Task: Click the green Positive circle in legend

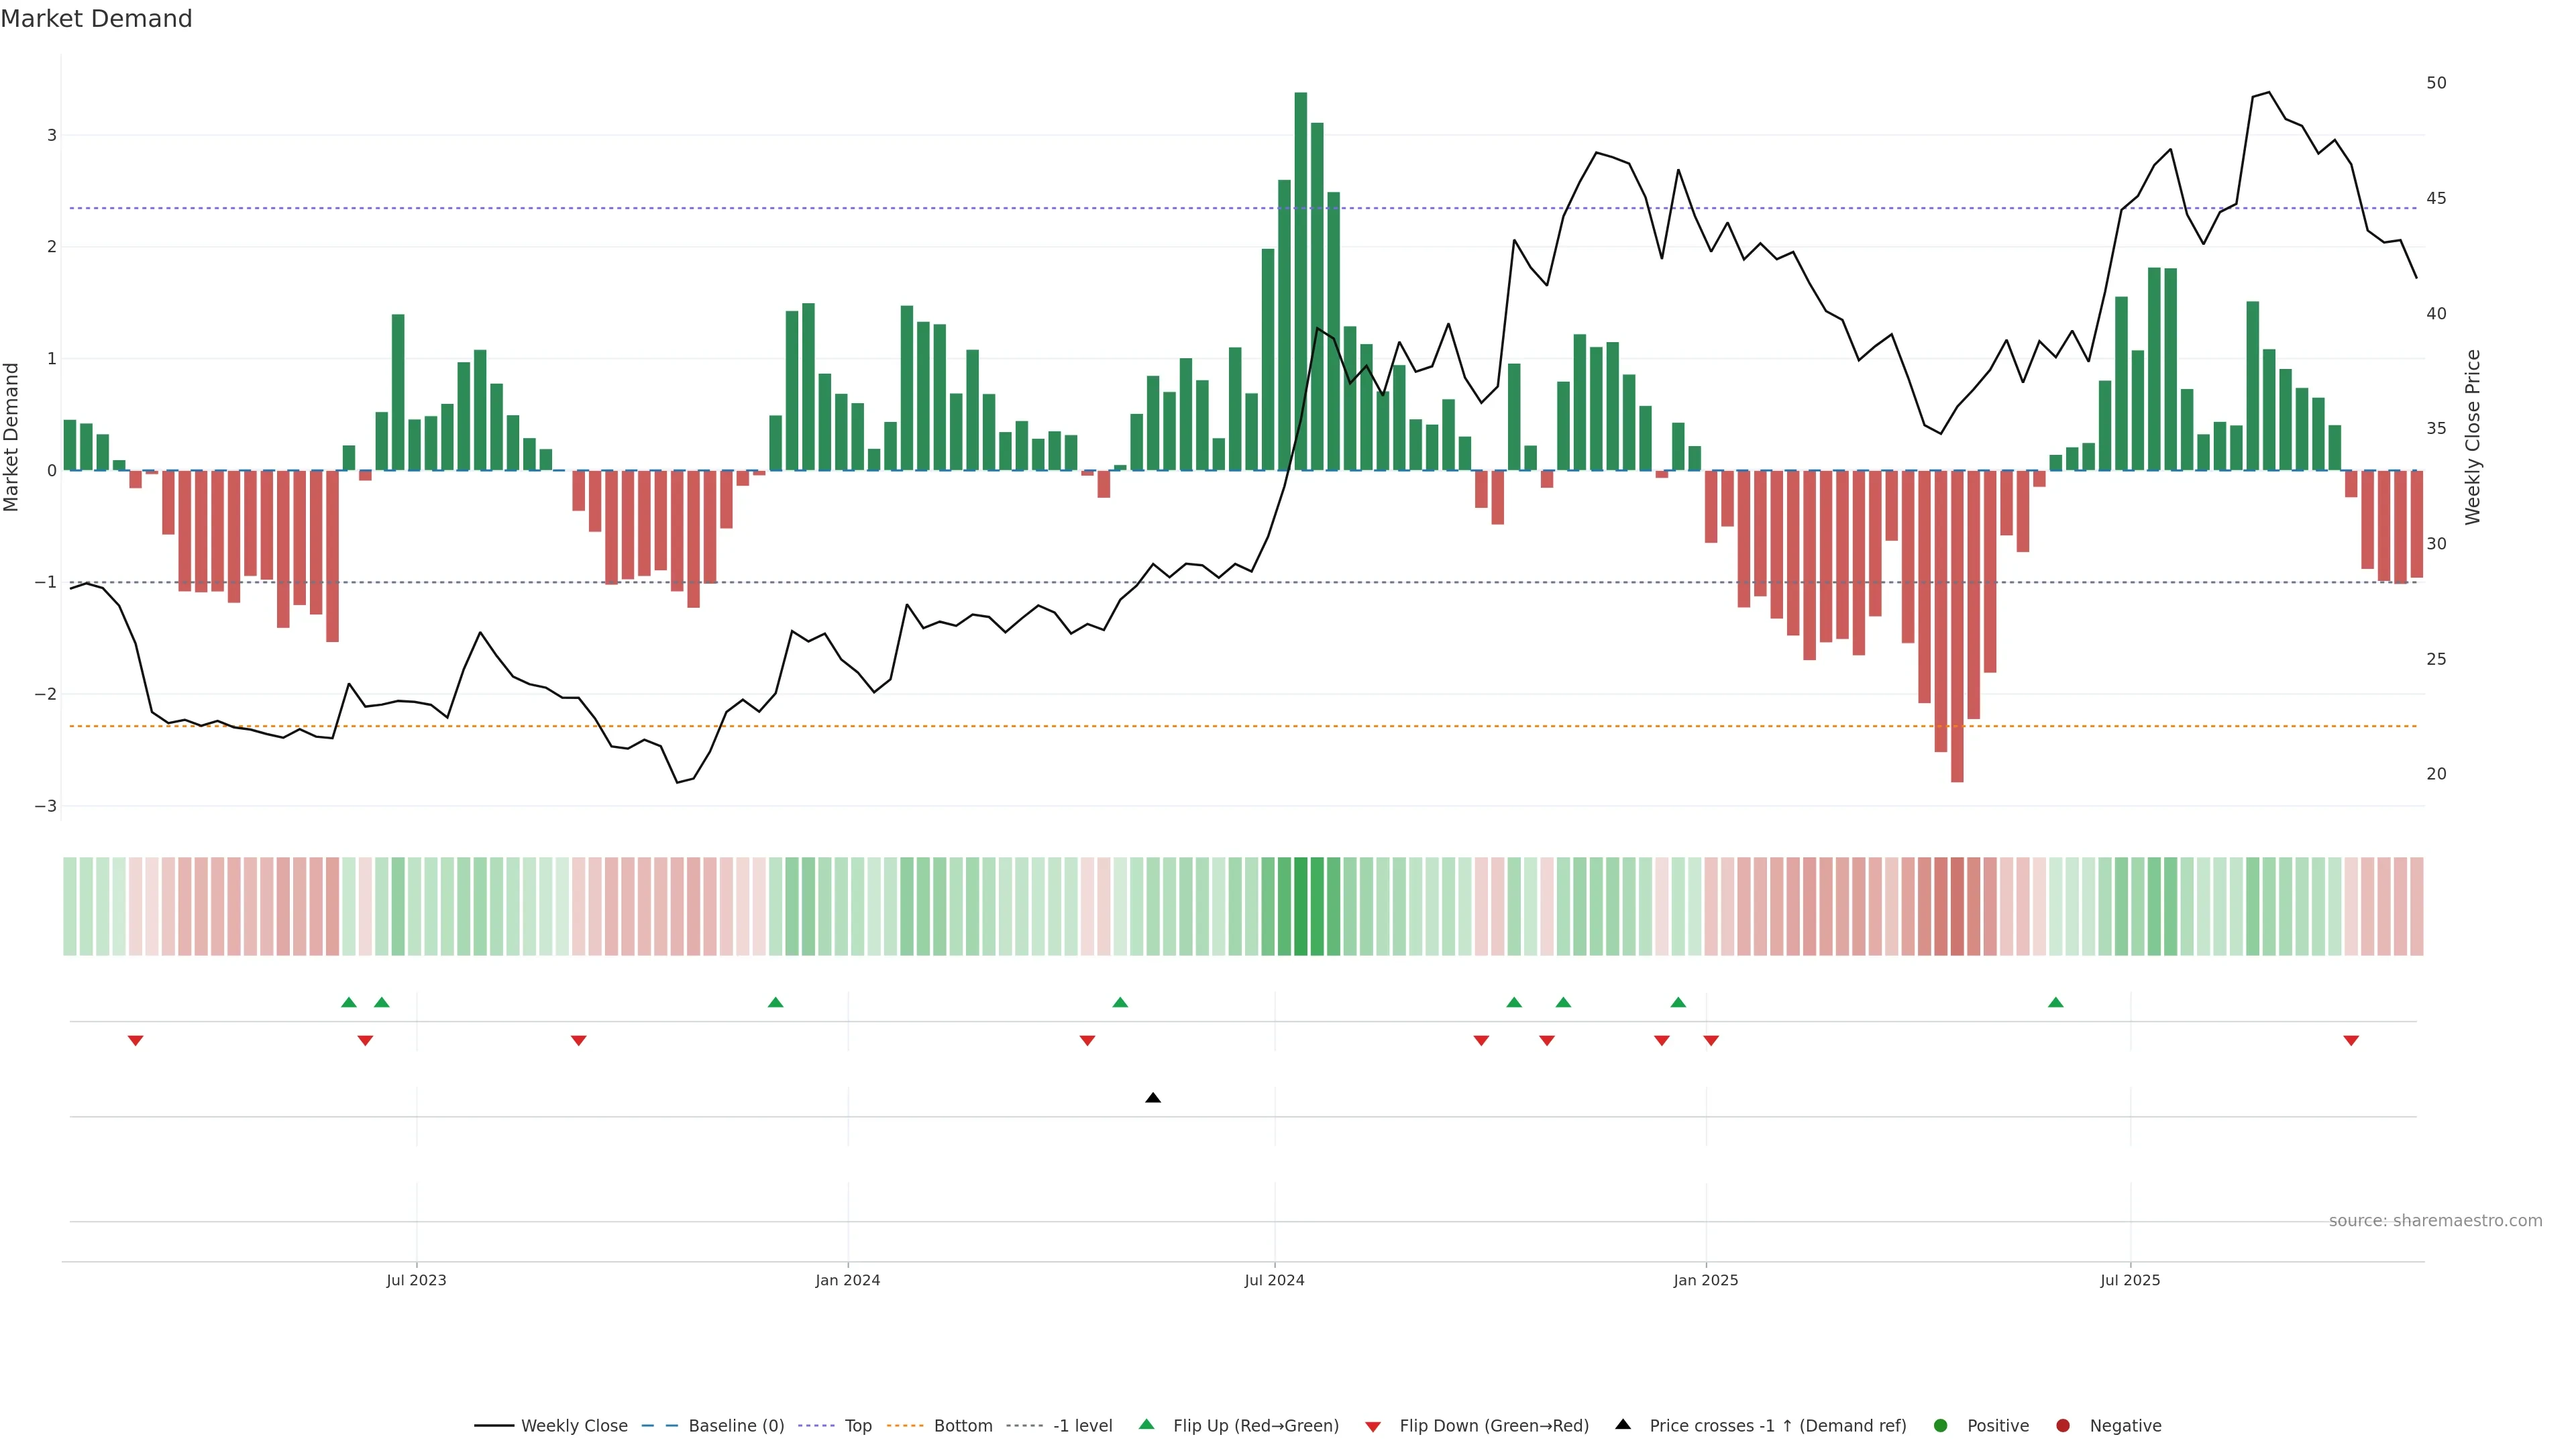Action: click(1941, 1425)
